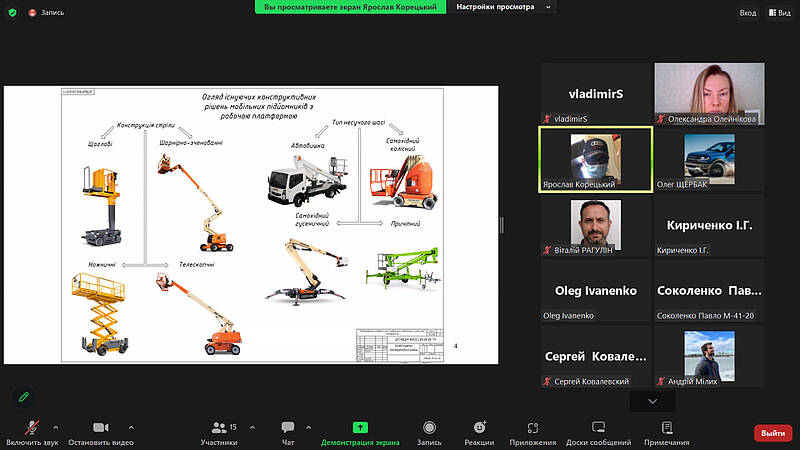Expand the participants options arrow
Screen dimensions: 800x450
(x=252, y=428)
